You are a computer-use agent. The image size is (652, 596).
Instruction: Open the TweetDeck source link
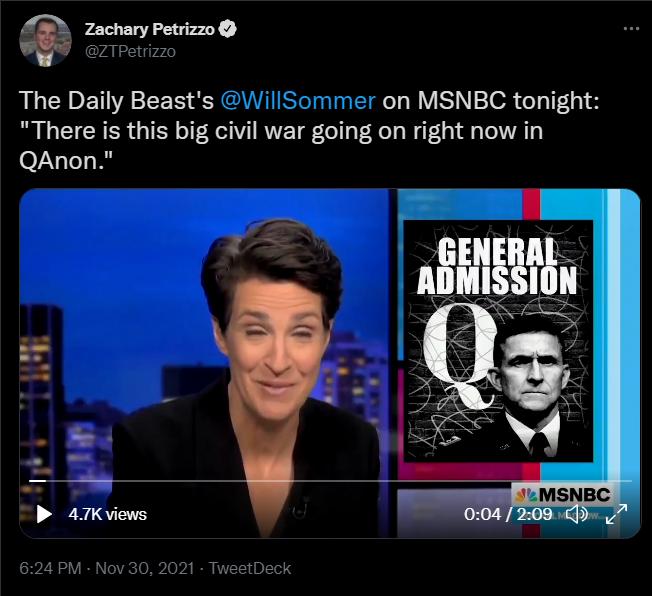coord(249,568)
